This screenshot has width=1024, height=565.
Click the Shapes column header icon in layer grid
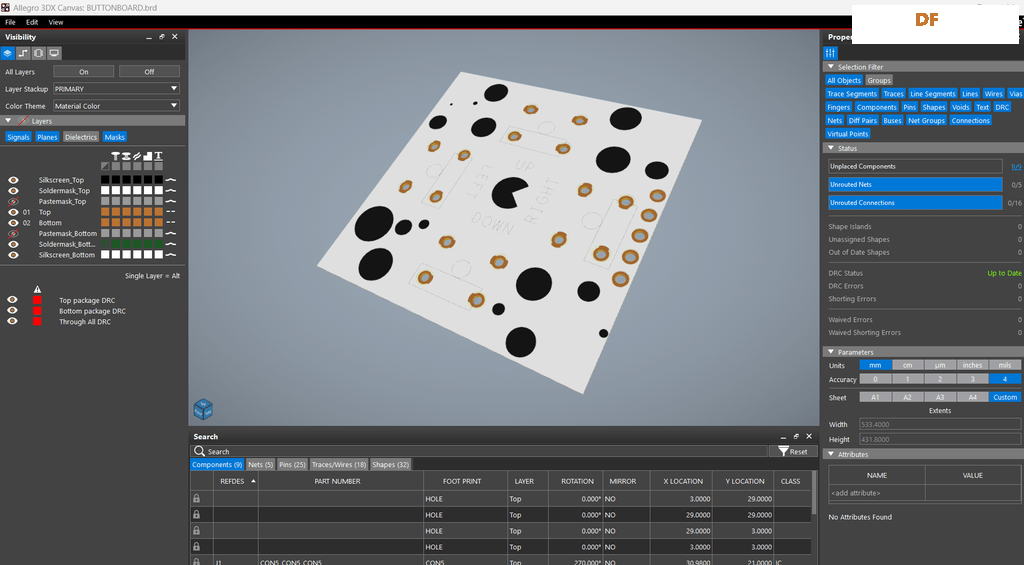coord(148,156)
